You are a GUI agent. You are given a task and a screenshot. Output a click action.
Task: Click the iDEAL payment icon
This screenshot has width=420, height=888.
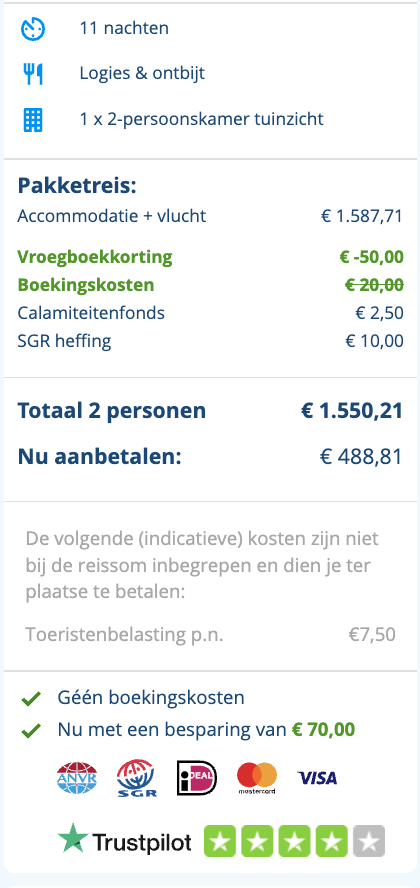pos(196,778)
